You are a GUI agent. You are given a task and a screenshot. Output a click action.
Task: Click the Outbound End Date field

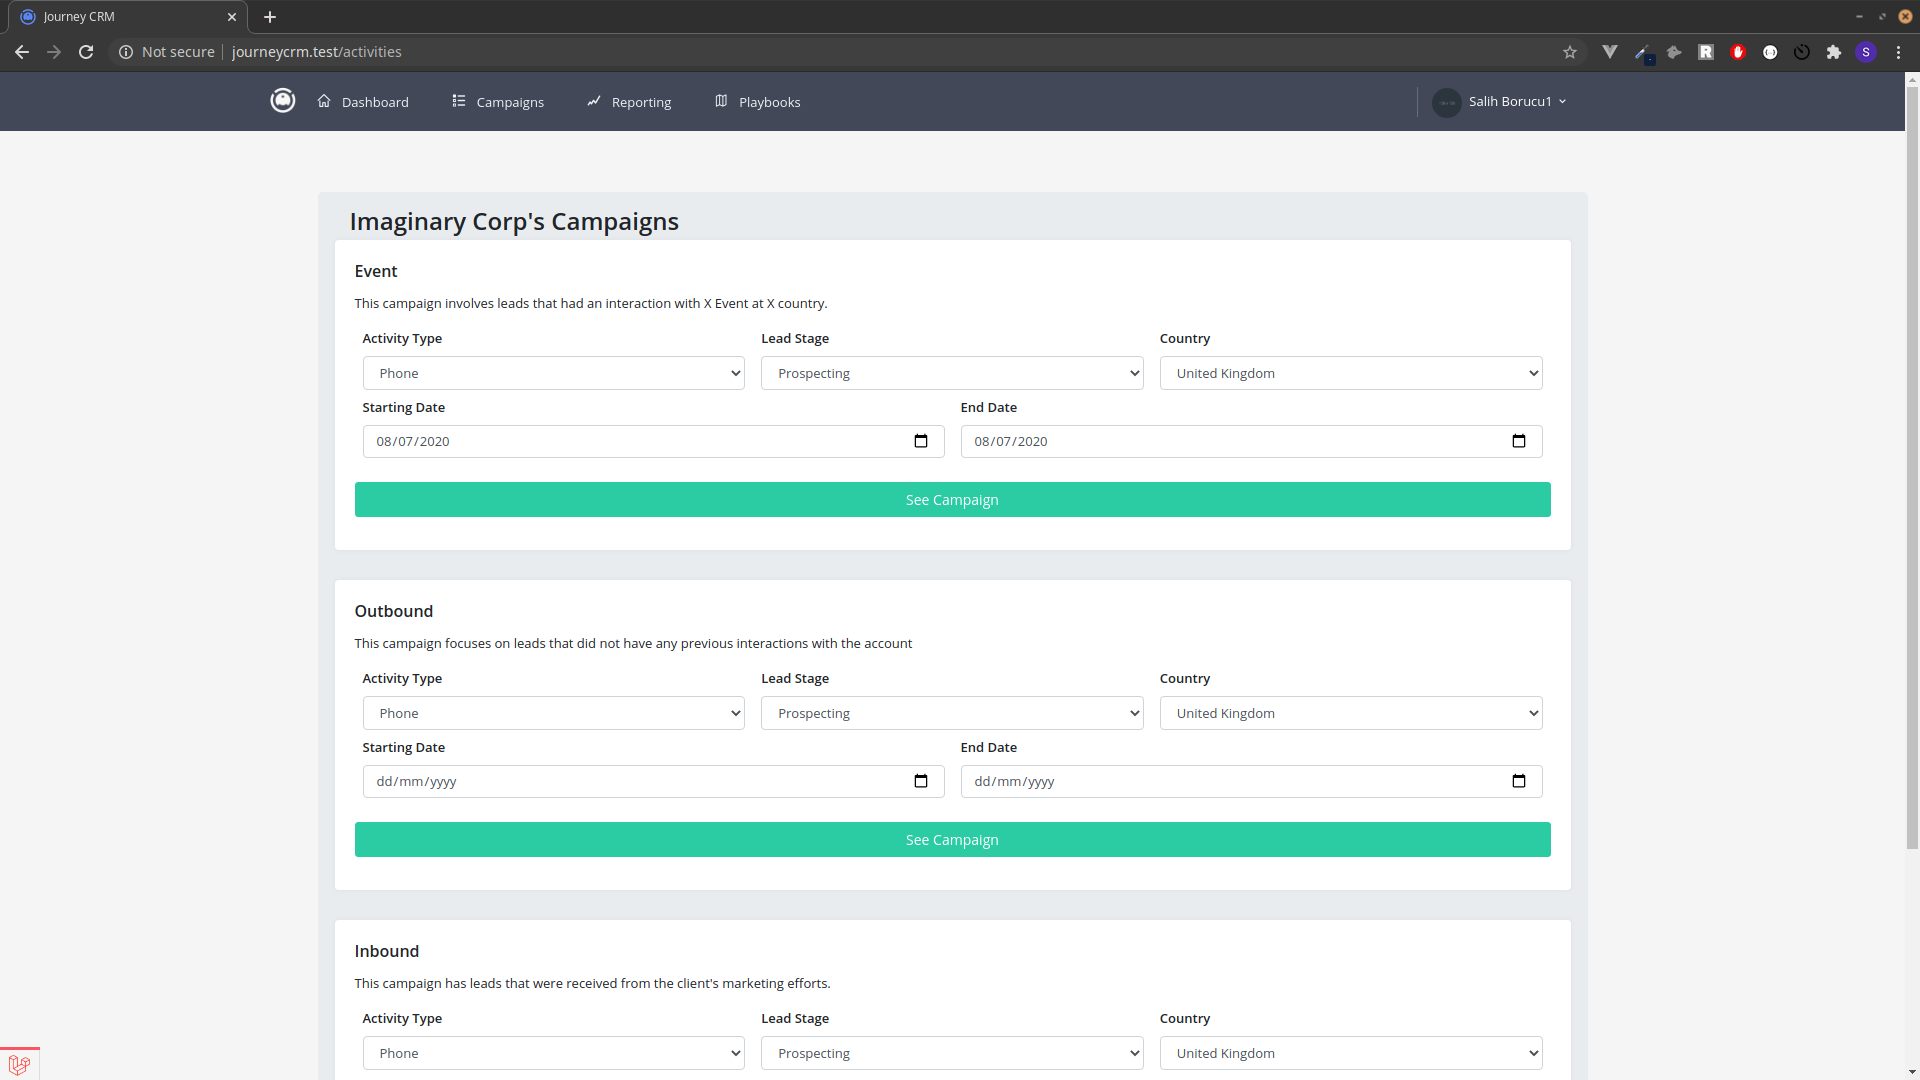point(1252,781)
